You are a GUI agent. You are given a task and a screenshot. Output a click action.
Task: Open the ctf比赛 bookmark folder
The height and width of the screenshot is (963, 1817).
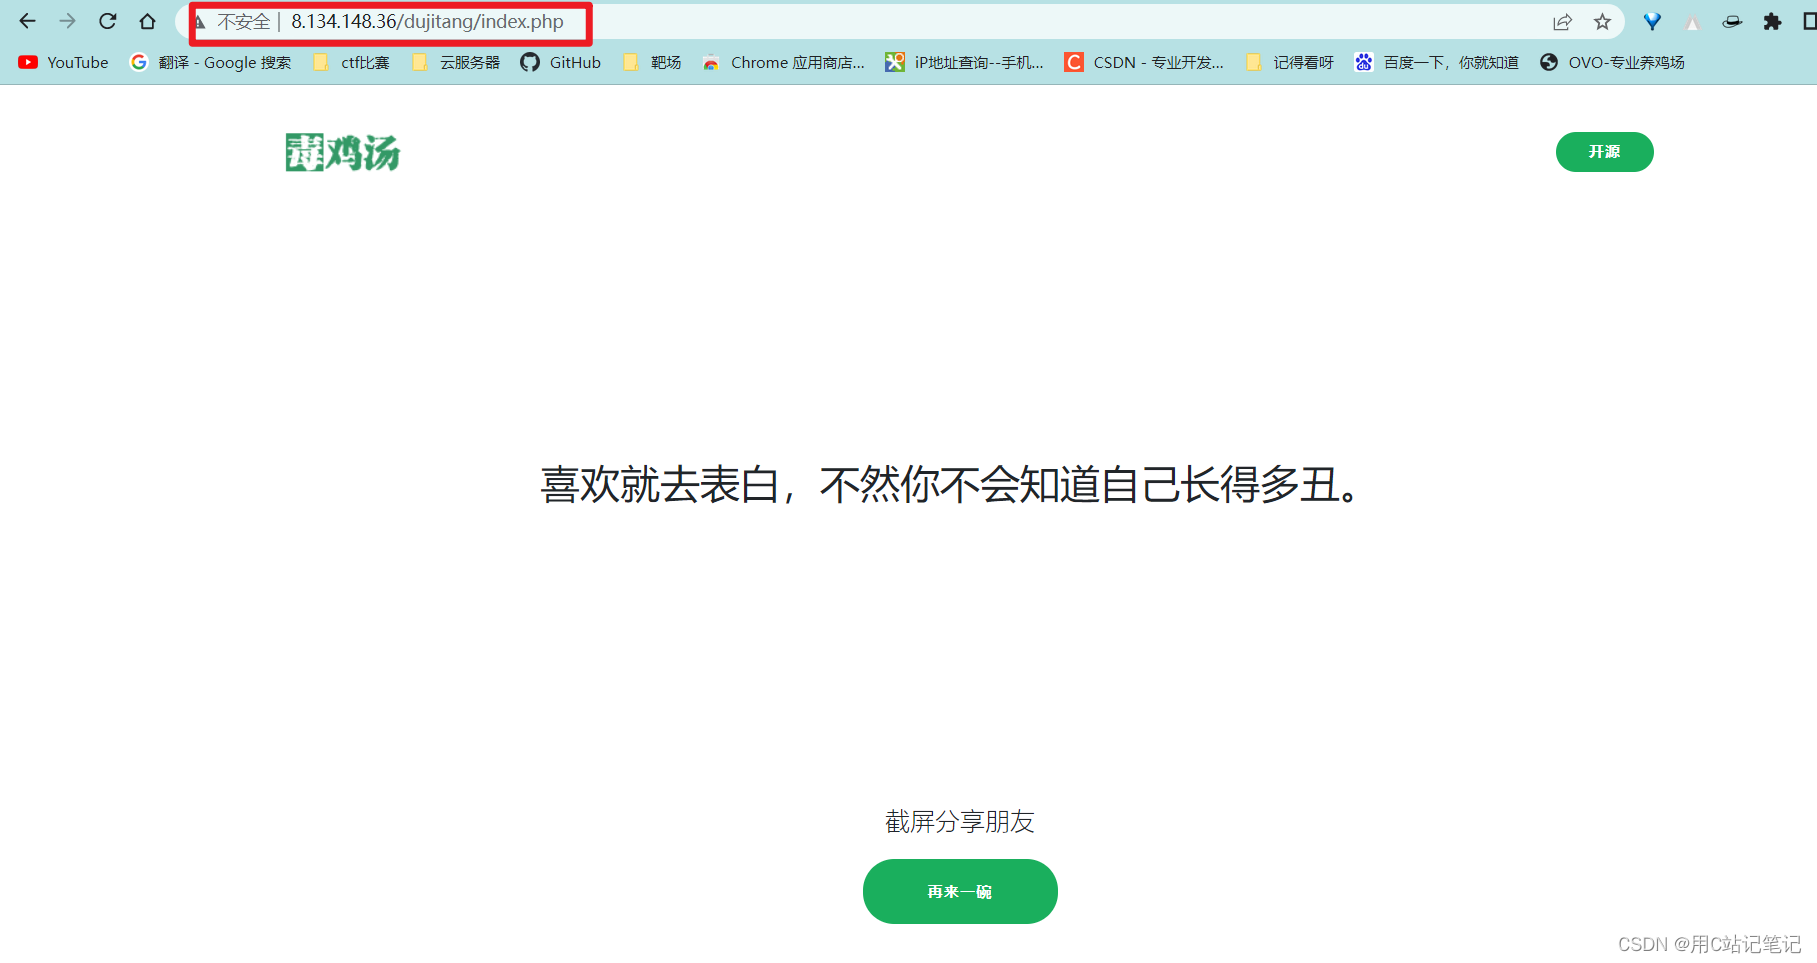(351, 62)
